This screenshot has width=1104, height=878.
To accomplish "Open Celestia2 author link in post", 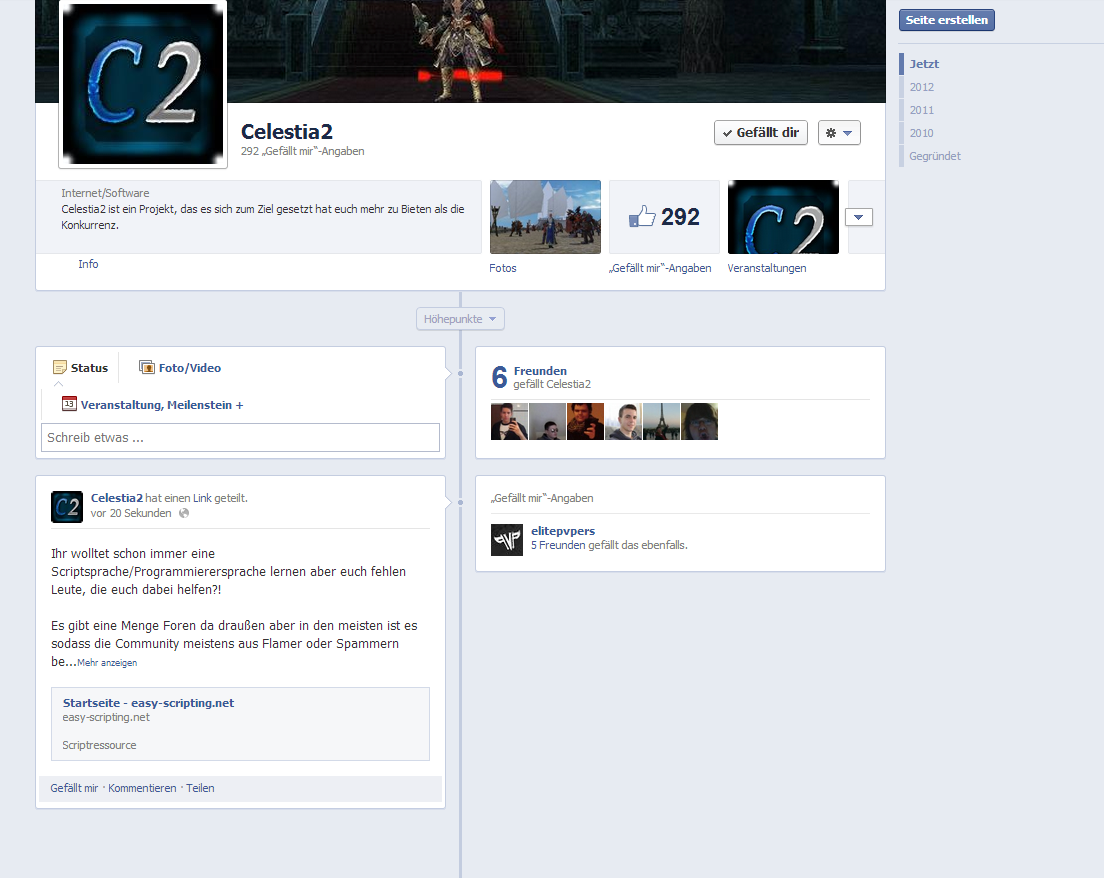I will click(117, 498).
